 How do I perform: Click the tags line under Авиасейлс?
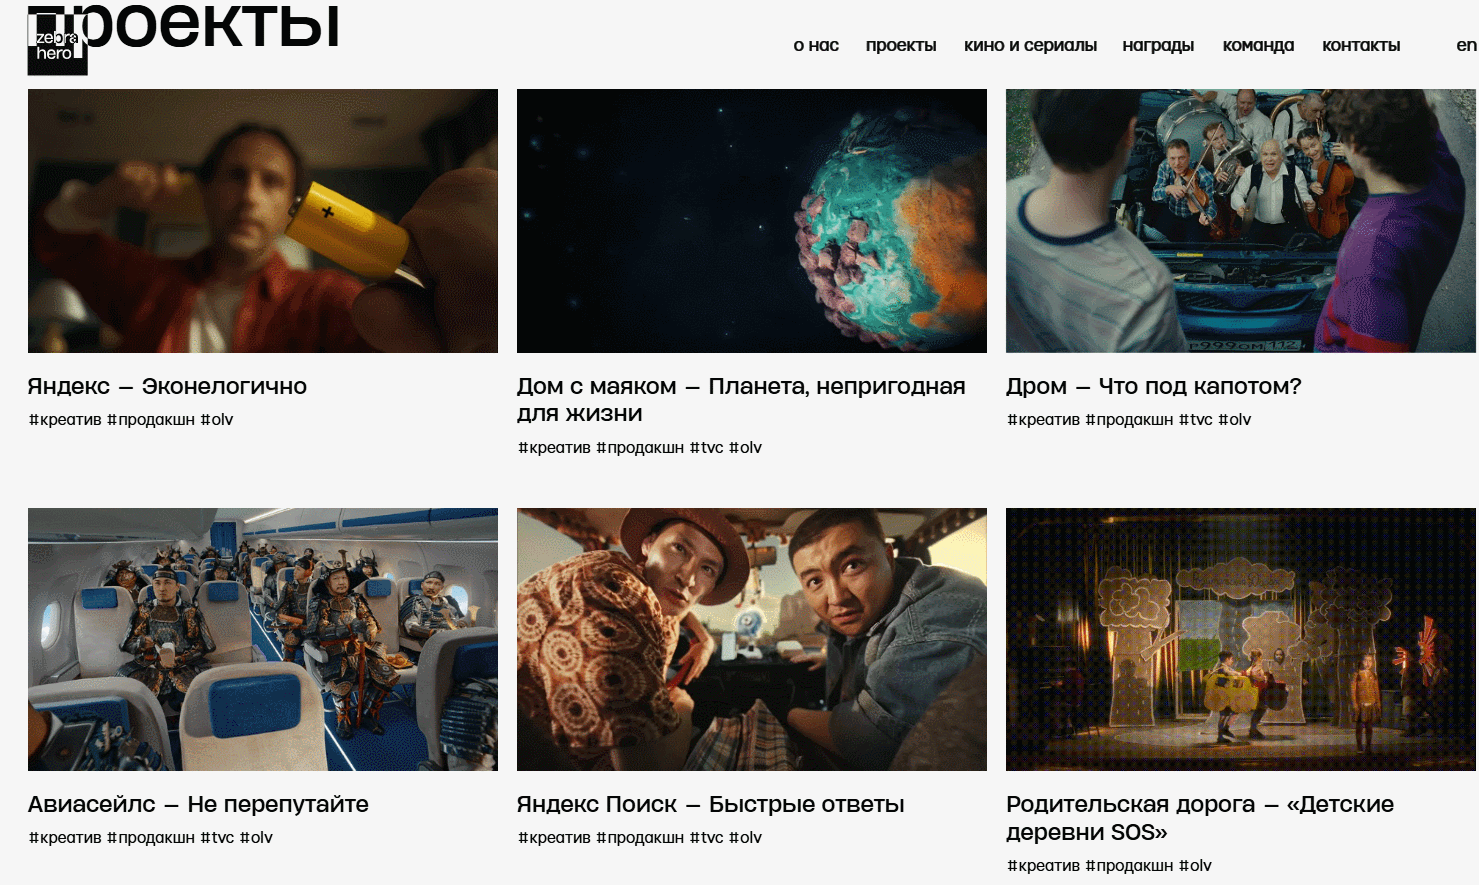151,838
